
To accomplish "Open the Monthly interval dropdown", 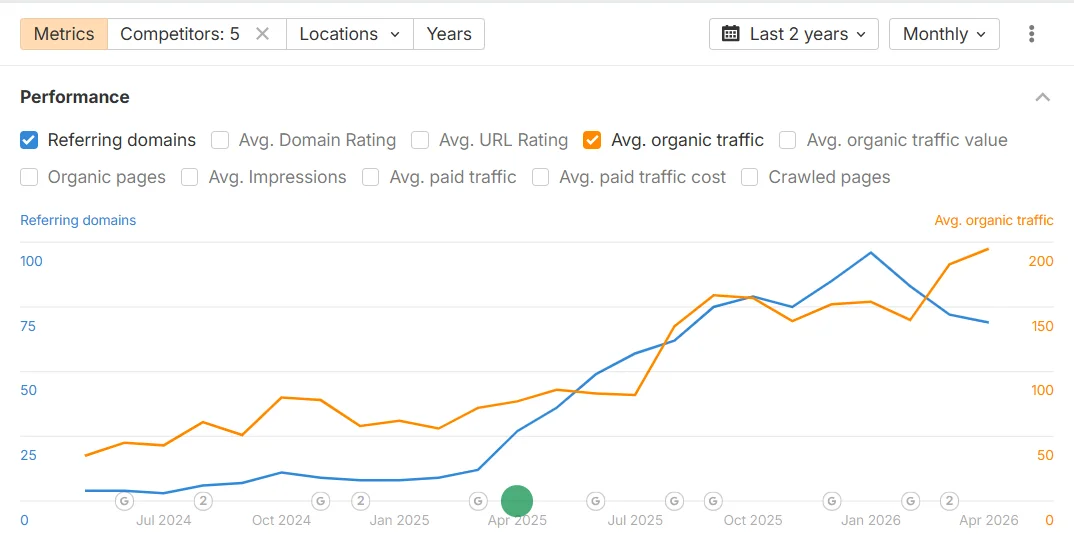I will click(x=943, y=34).
